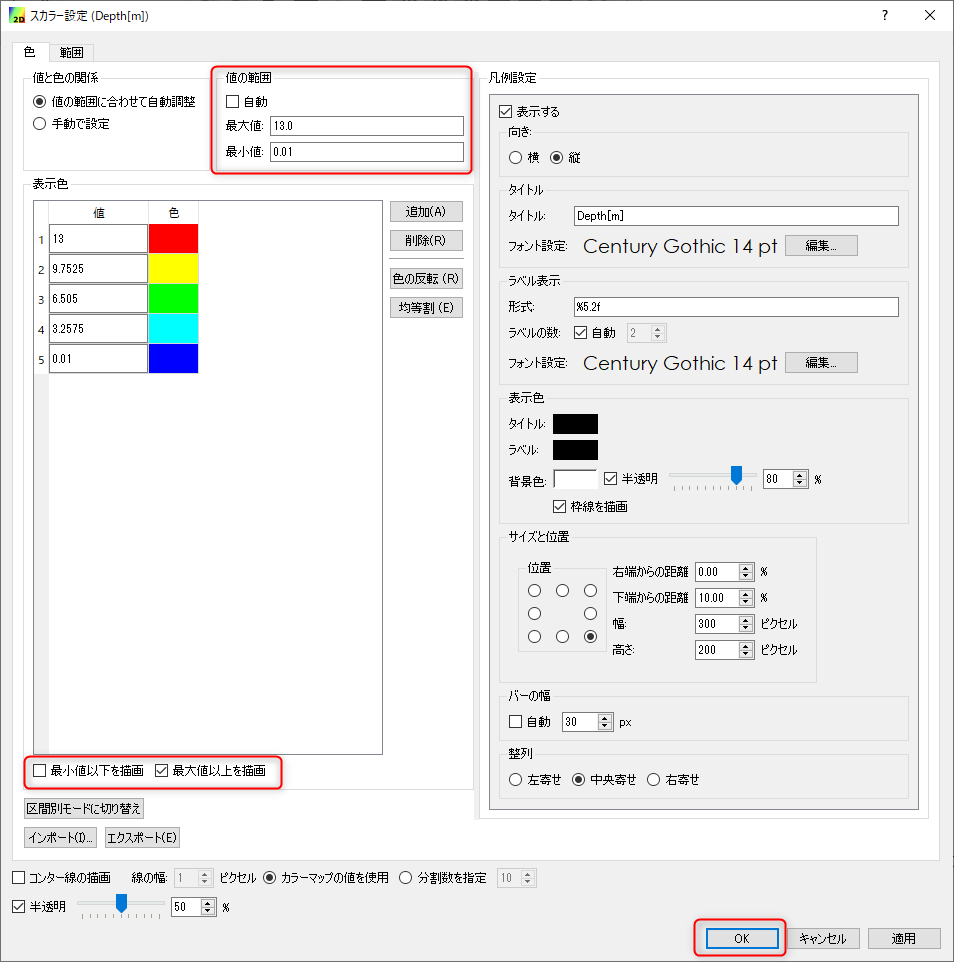This screenshot has width=954, height=962.
Task: Select 左寄せ alignment radio button
Action: point(515,780)
